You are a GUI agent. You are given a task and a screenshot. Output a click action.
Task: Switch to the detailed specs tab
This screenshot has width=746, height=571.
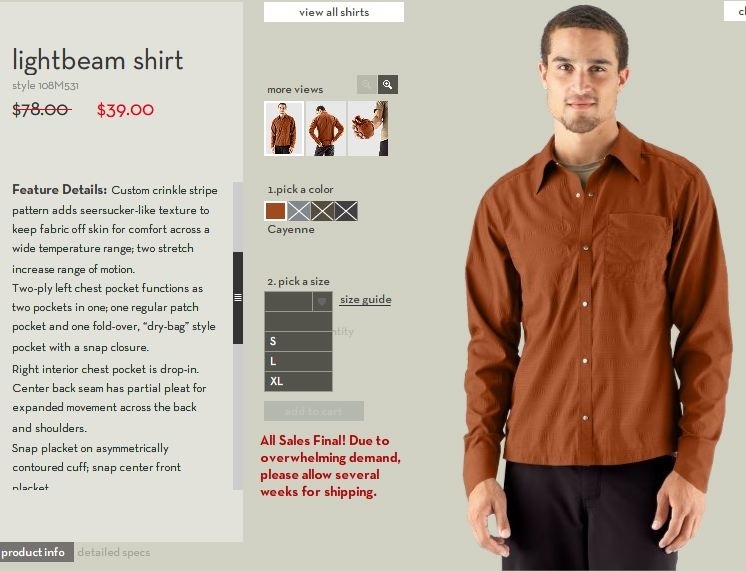click(114, 552)
